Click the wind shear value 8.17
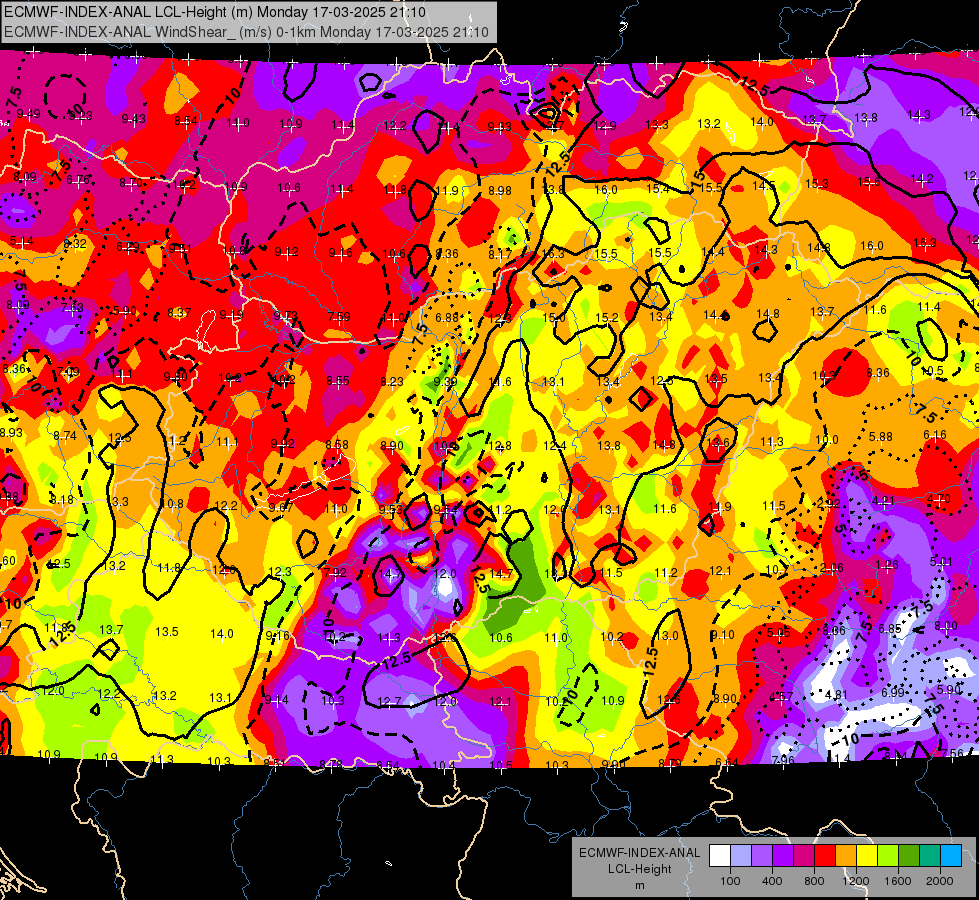This screenshot has height=900, width=979. [x=499, y=254]
